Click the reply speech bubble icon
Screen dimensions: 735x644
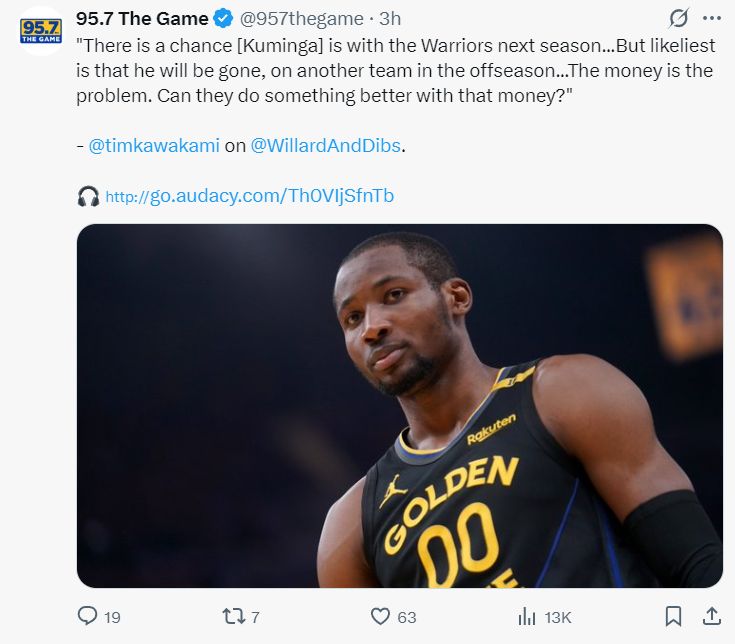click(87, 616)
